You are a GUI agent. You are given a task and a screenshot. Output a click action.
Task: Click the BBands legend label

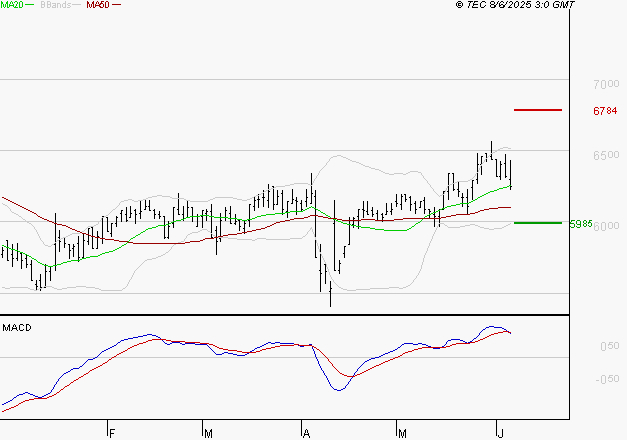[56, 5]
